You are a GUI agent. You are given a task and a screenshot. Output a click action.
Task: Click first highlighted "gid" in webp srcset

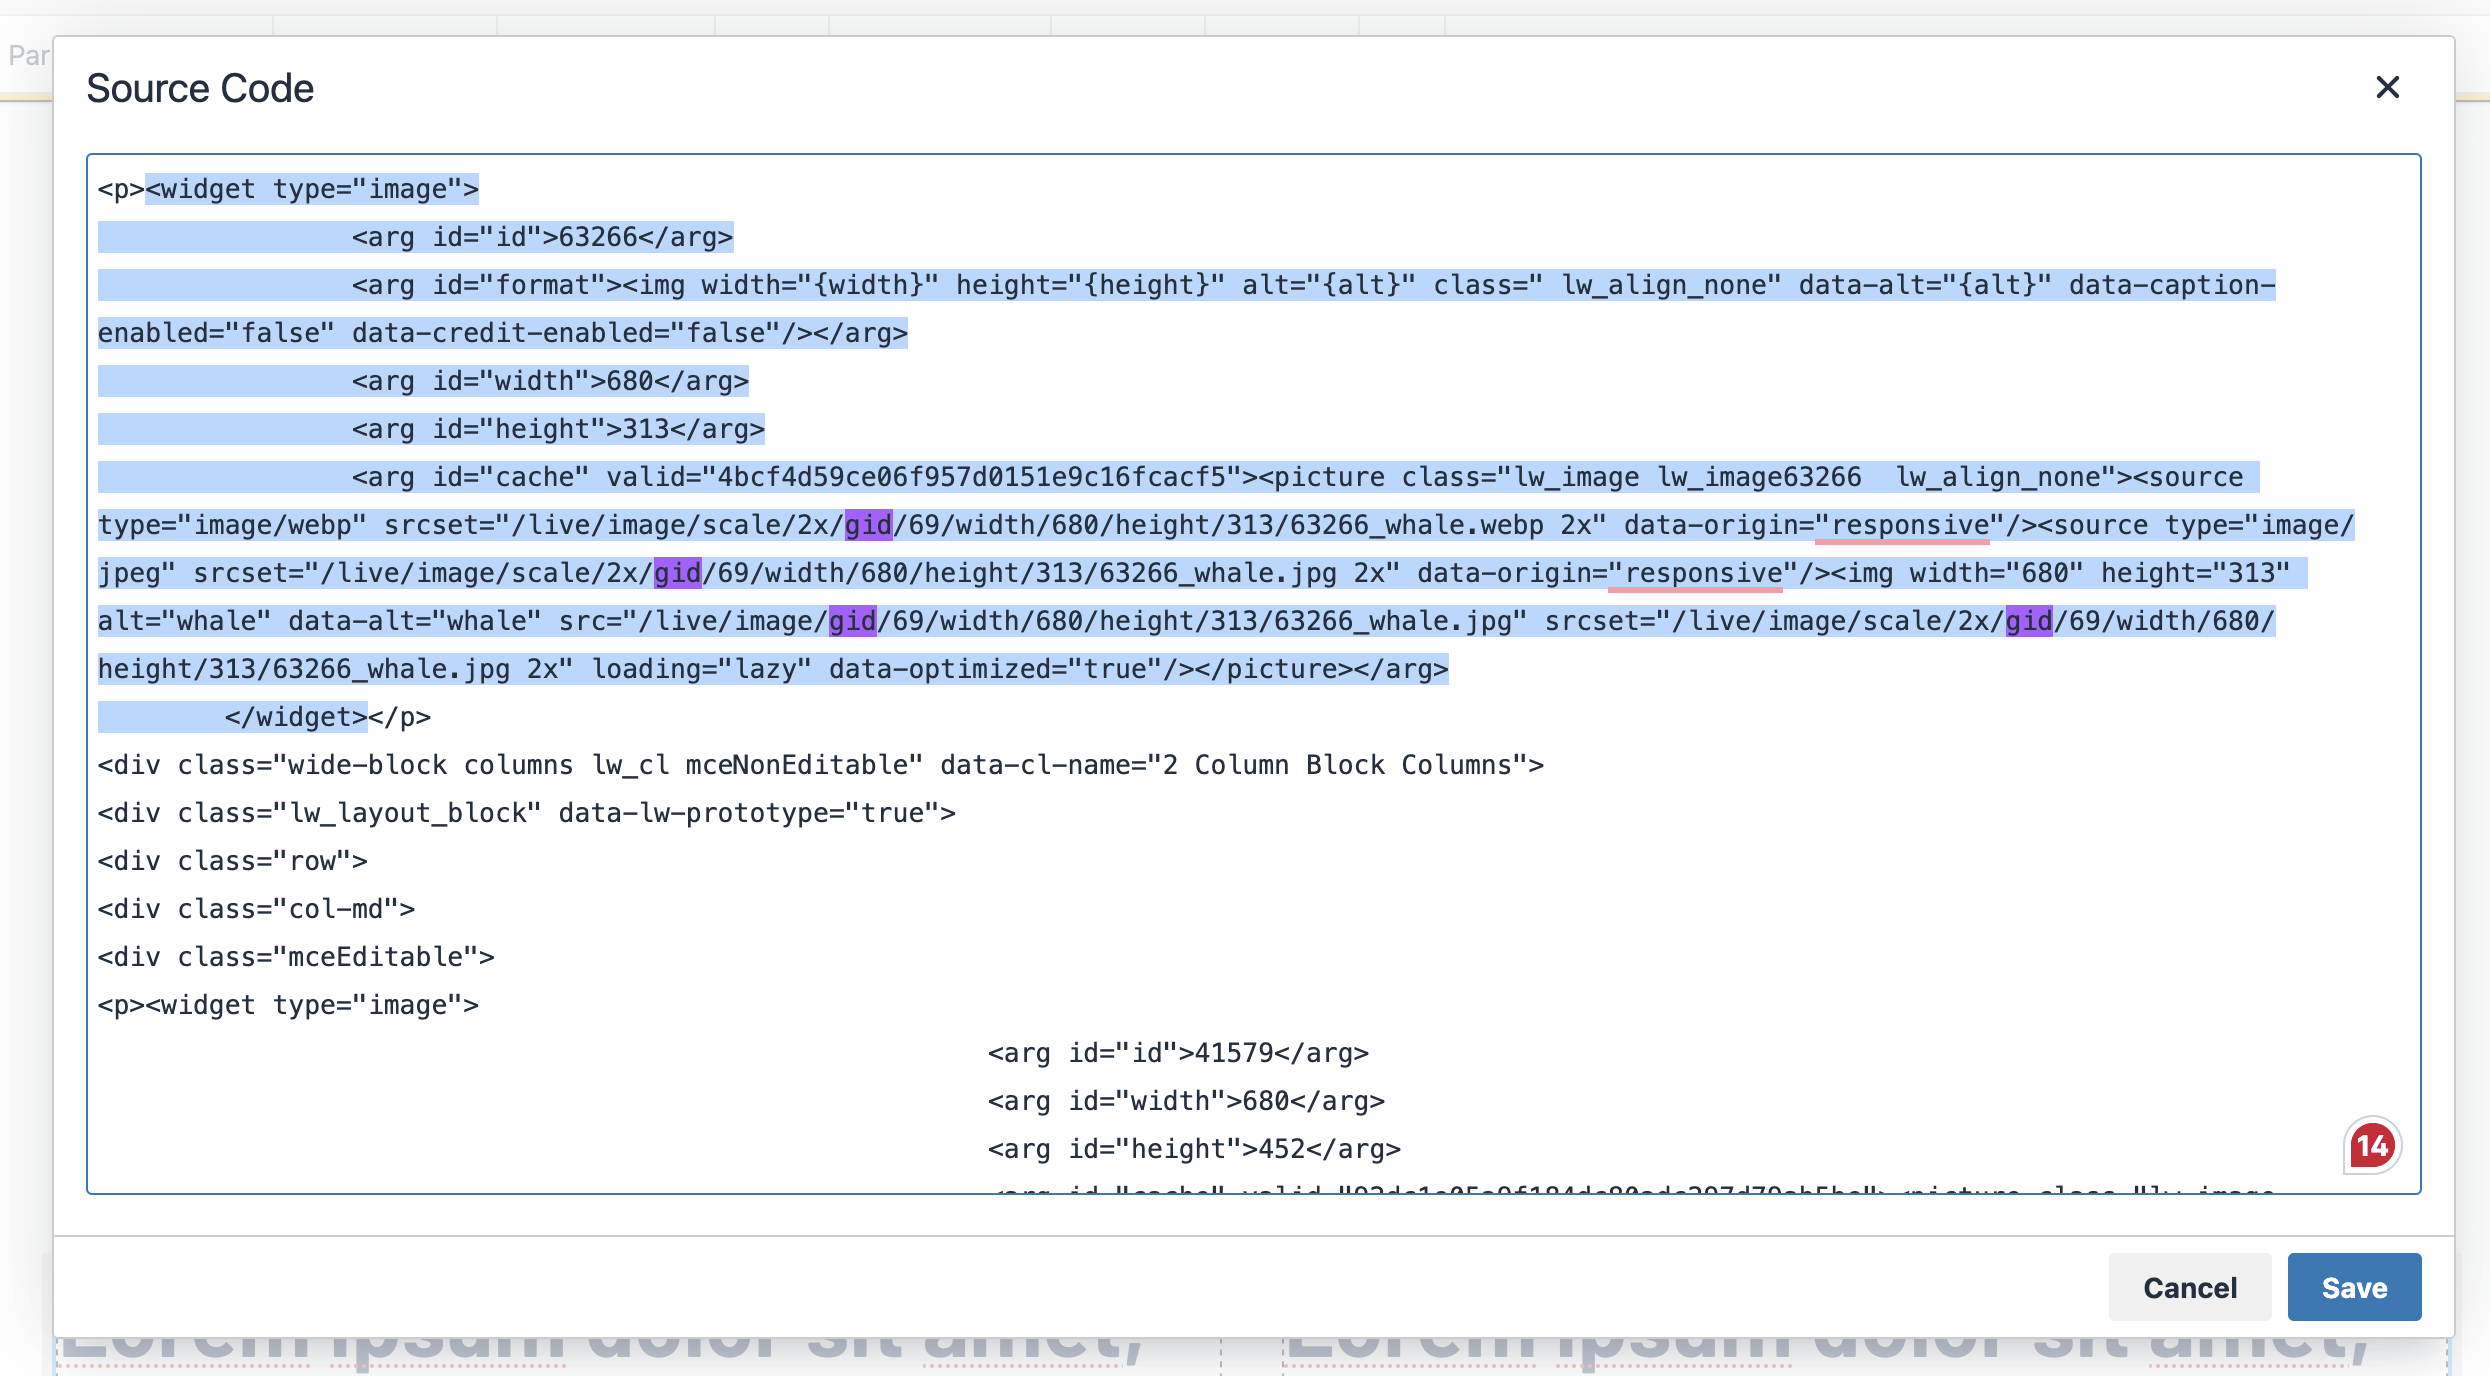[867, 525]
